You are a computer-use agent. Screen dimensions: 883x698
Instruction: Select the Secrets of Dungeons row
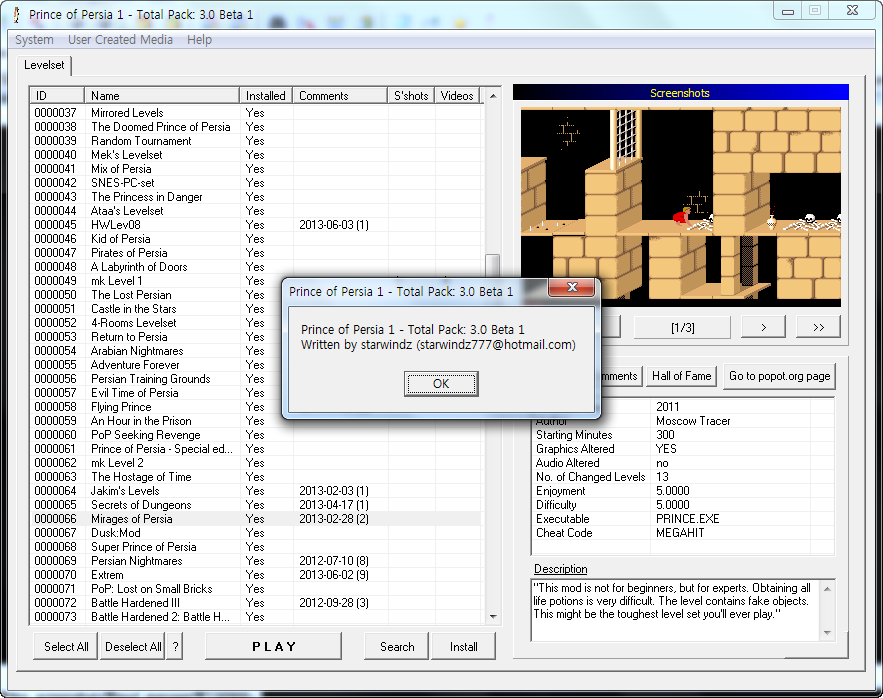(256, 505)
